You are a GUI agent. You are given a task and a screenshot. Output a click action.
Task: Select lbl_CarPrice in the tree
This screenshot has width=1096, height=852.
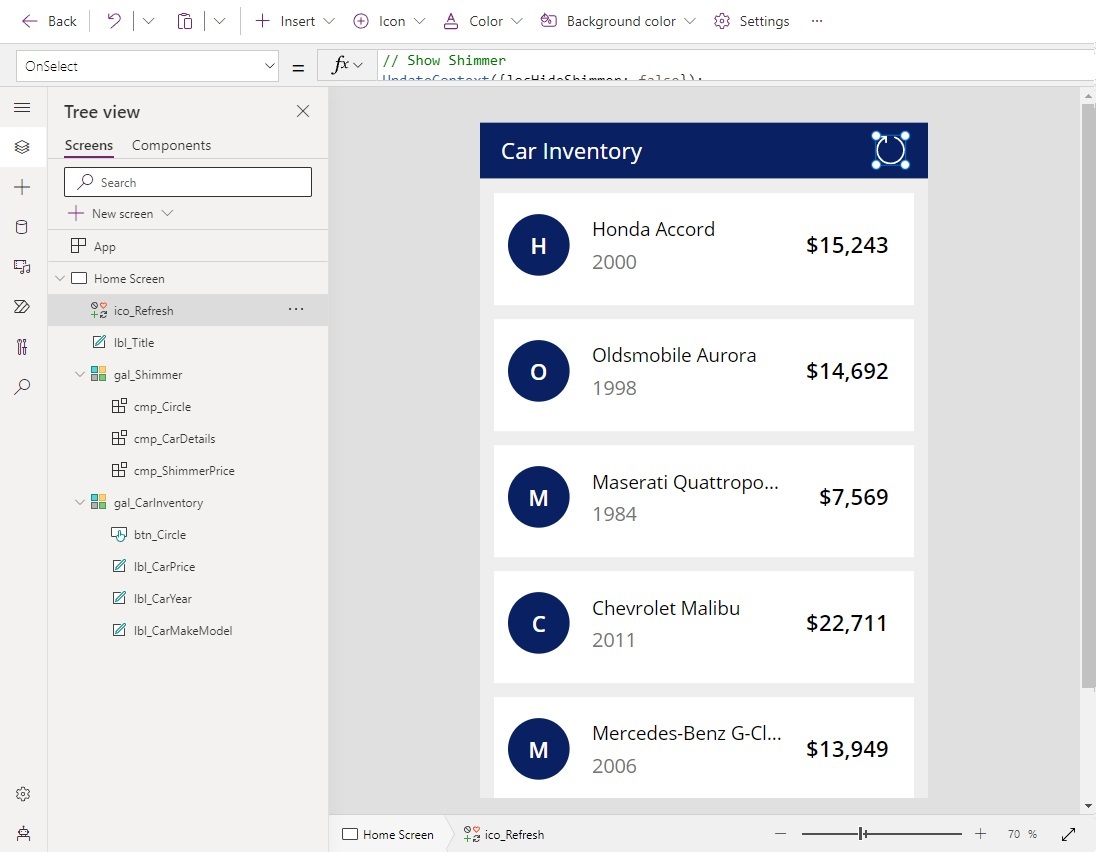[x=164, y=567]
